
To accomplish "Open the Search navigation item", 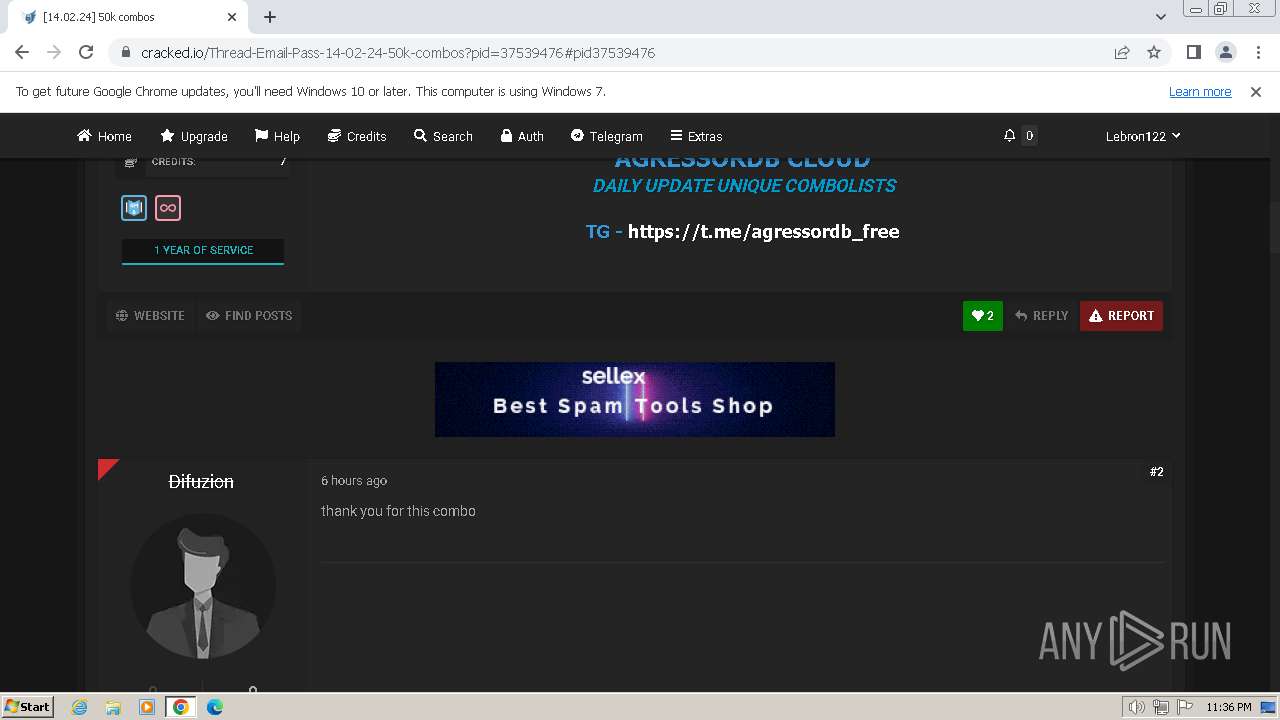I will pos(443,136).
